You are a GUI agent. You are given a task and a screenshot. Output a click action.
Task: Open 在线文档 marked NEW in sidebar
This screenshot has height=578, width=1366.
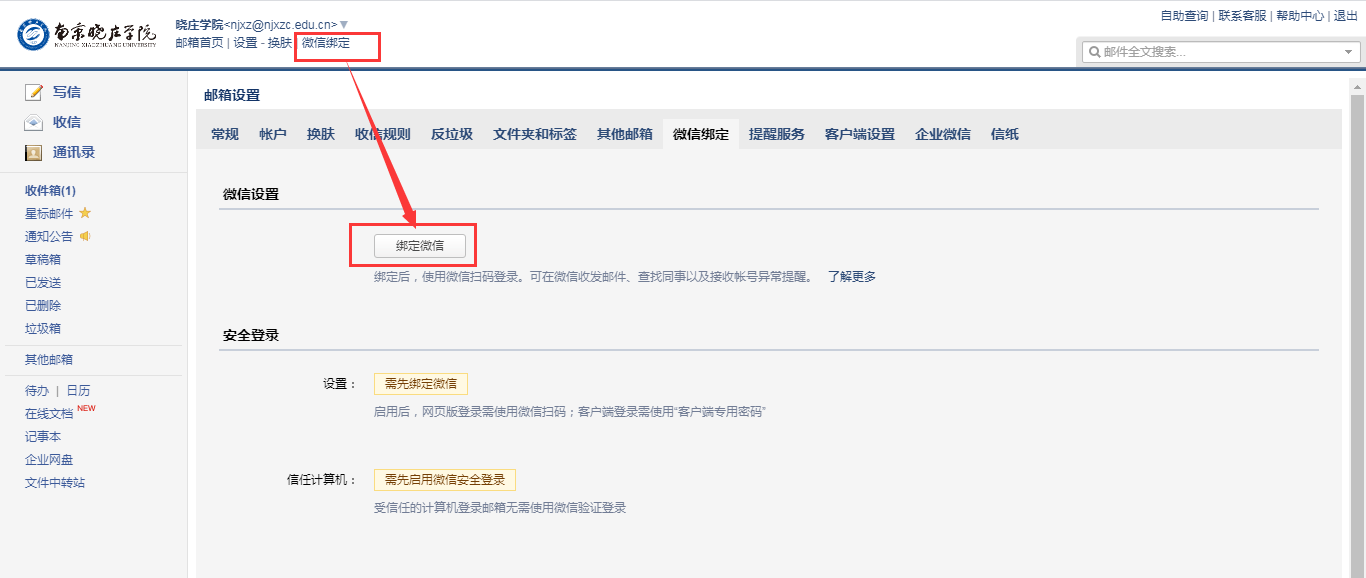coord(49,413)
